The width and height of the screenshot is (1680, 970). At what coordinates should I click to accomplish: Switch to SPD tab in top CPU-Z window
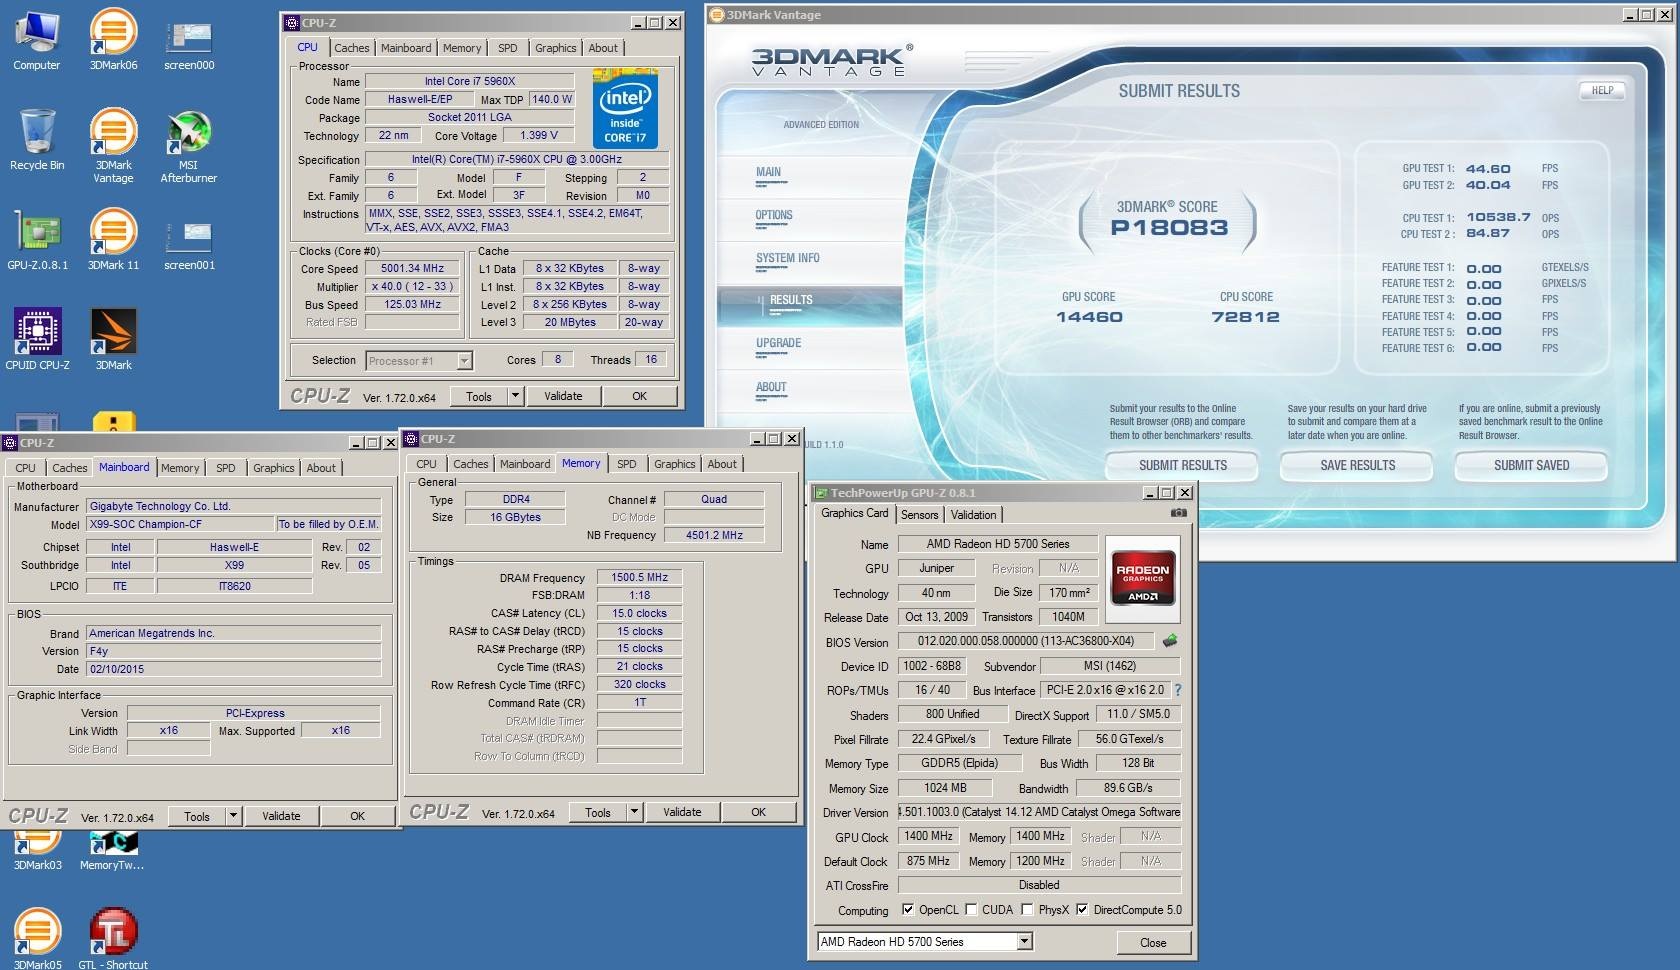508,48
